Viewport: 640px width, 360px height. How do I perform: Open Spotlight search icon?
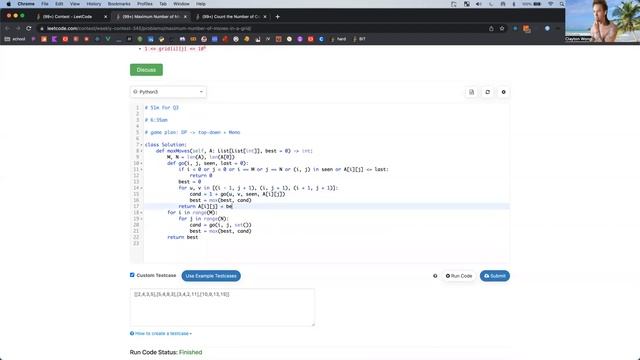pos(562,4)
